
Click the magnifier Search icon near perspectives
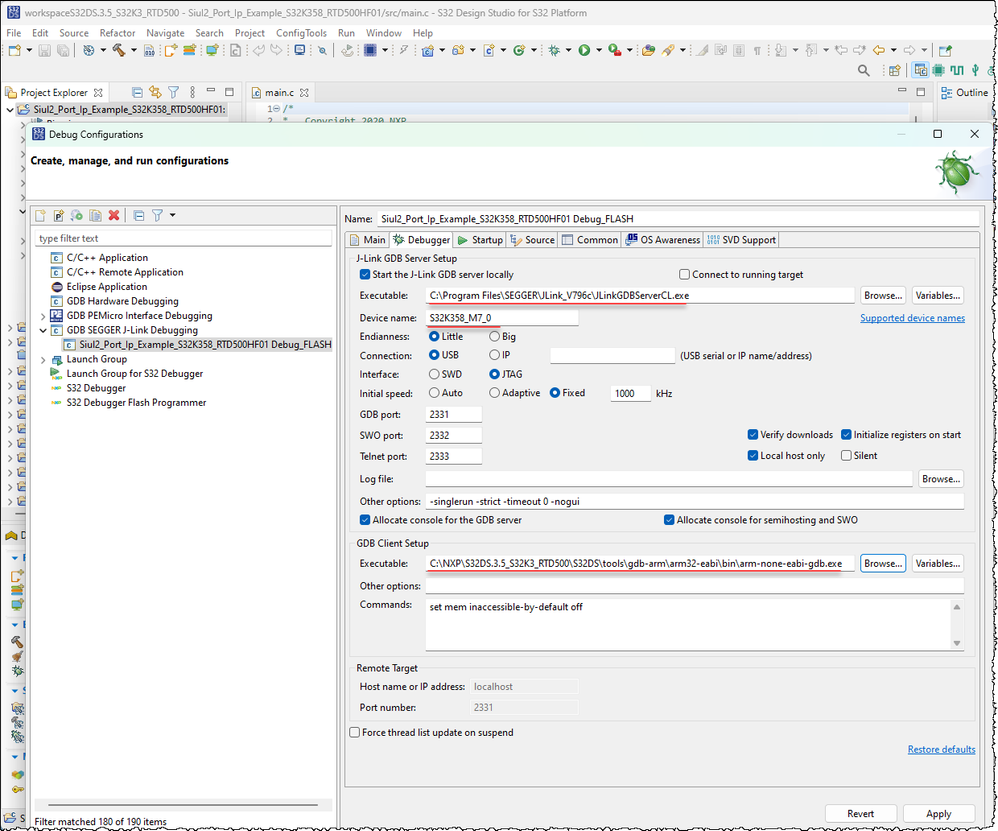(864, 70)
